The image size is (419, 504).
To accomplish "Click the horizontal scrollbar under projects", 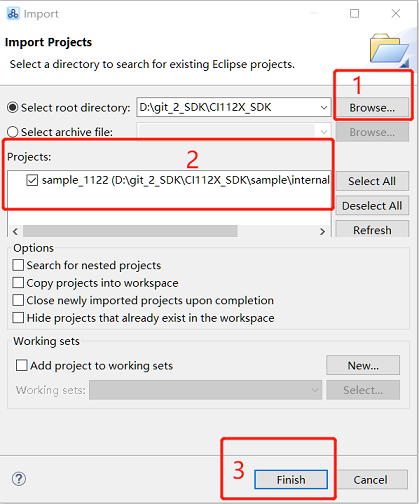I will click(x=130, y=231).
